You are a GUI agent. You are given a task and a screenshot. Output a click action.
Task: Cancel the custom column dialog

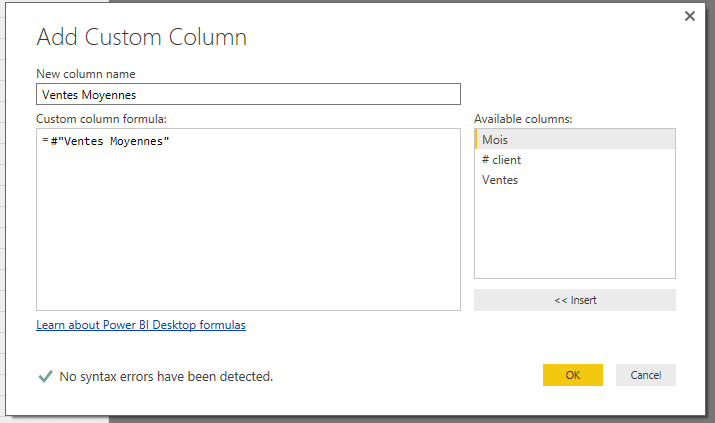coord(645,375)
